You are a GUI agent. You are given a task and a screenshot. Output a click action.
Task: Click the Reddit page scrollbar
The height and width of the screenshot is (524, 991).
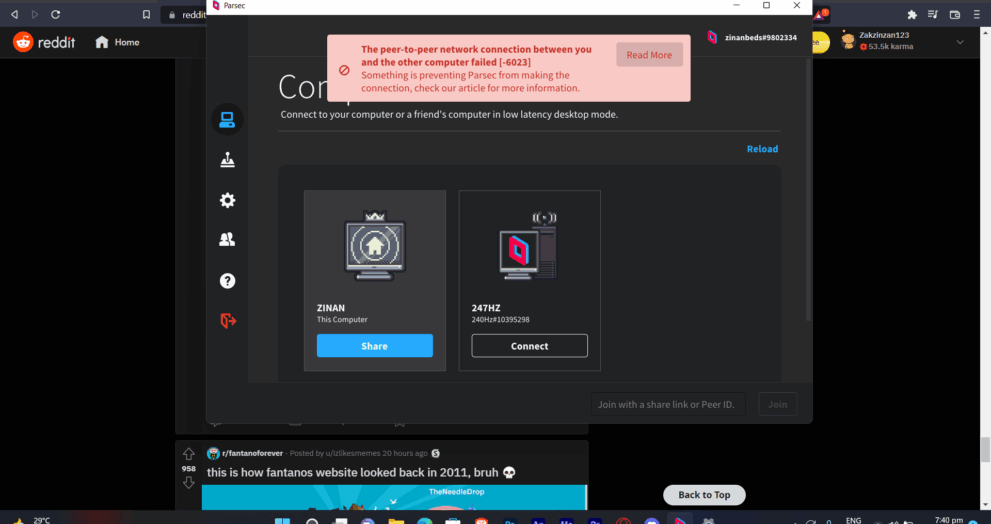985,449
